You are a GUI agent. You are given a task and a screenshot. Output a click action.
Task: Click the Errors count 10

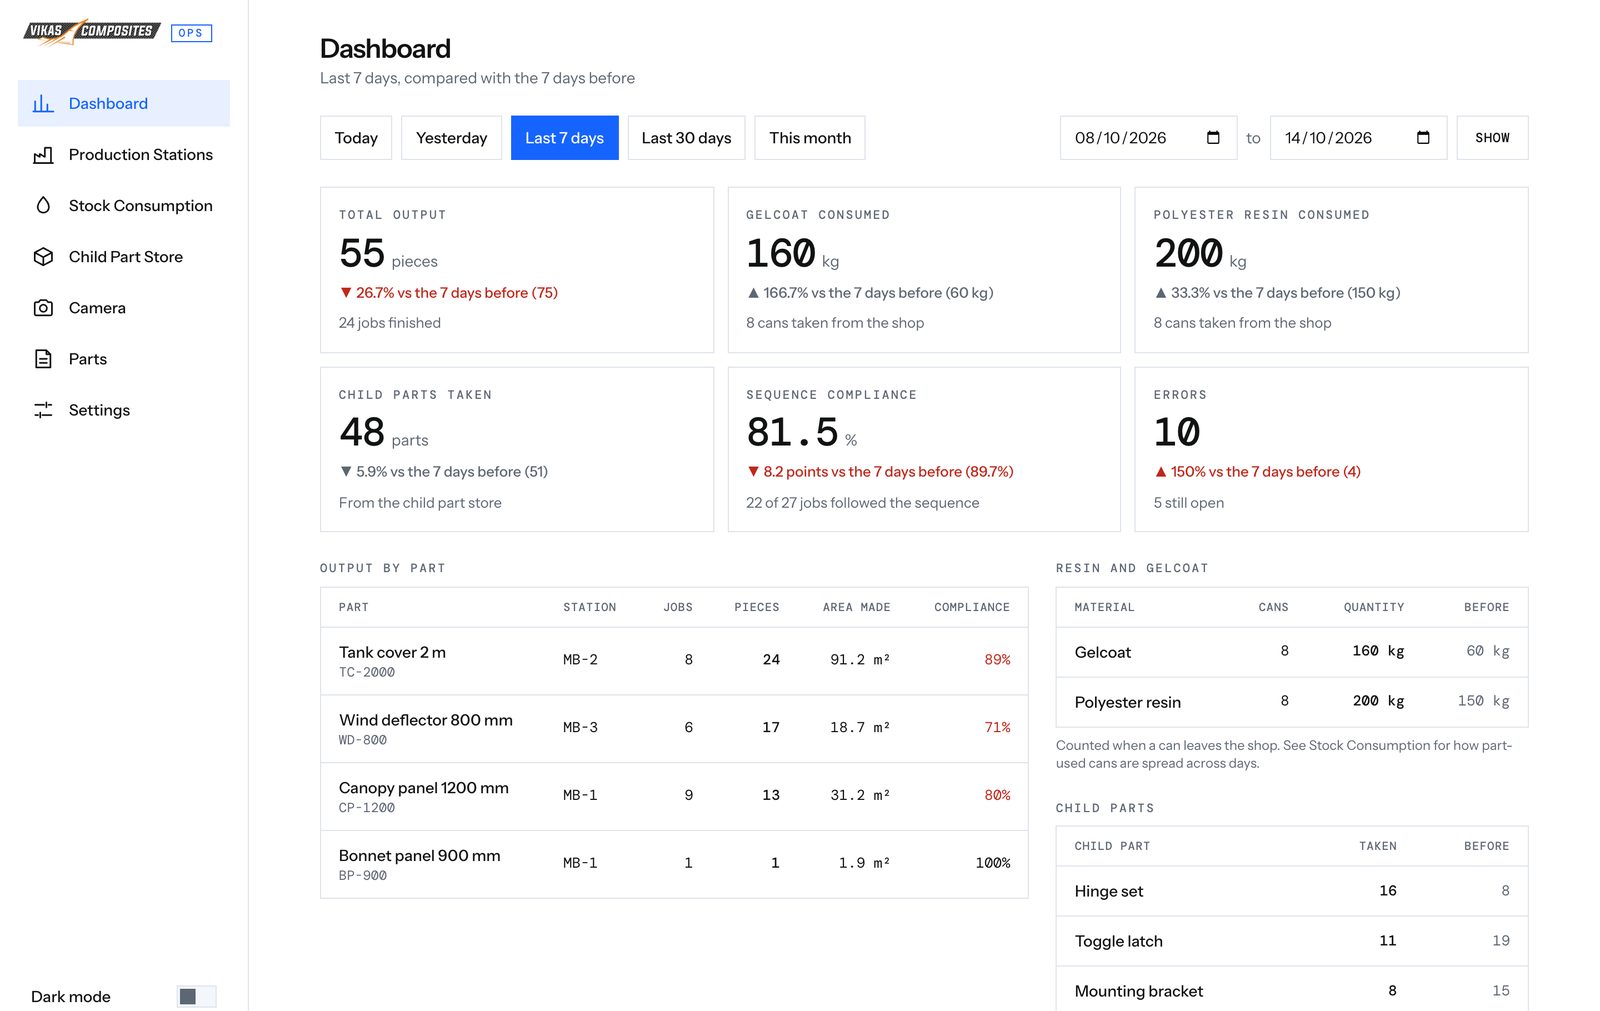[x=1177, y=432]
